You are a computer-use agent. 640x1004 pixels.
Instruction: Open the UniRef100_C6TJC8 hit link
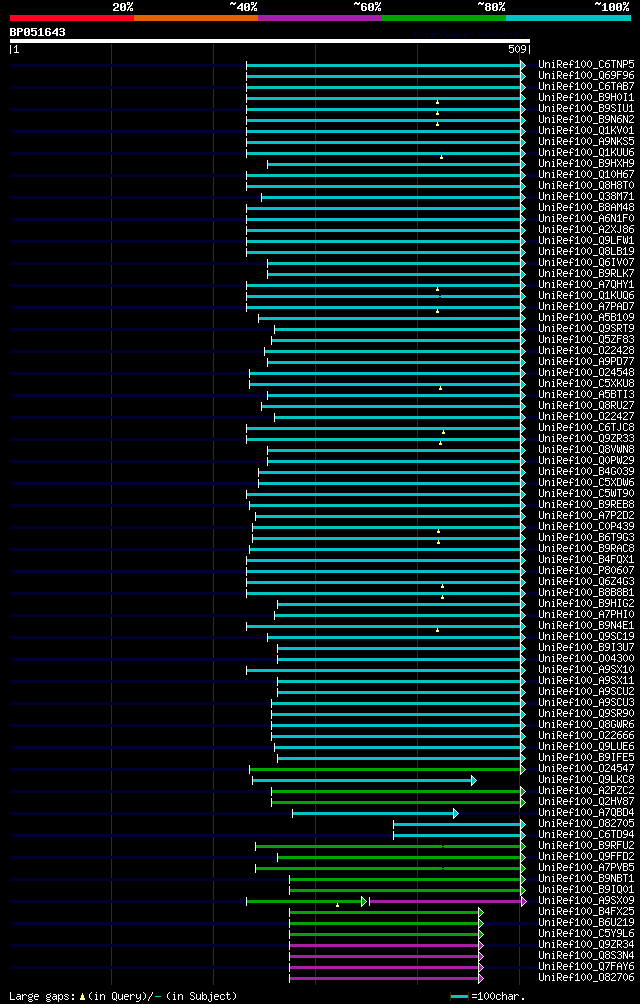coord(586,428)
